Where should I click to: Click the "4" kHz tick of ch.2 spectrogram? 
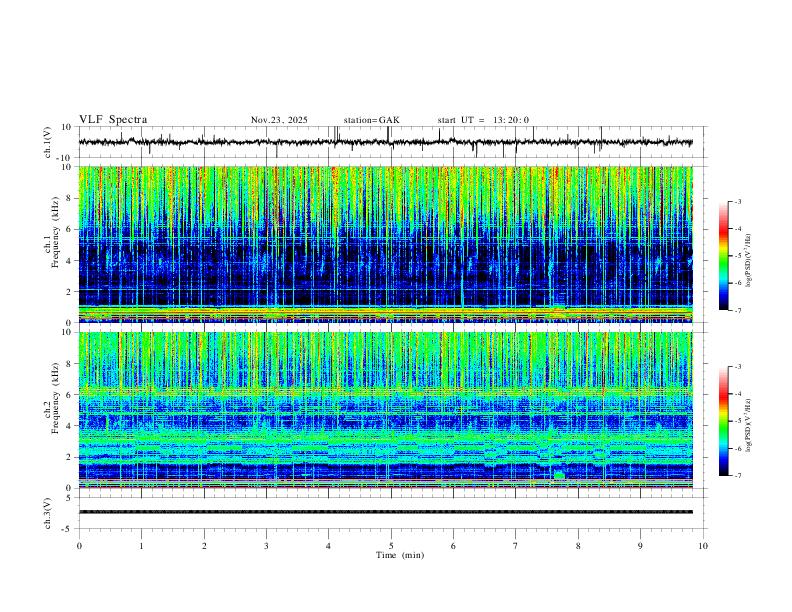coord(69,426)
